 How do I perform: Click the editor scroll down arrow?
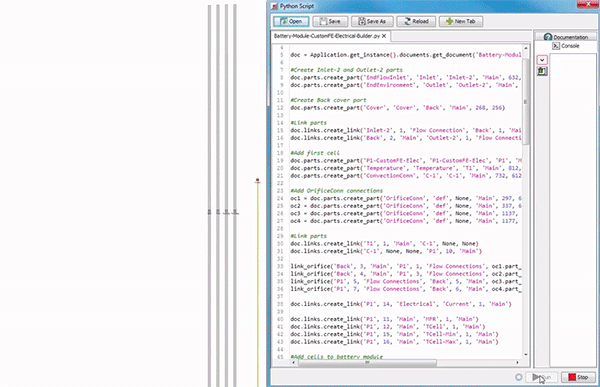pos(526,354)
